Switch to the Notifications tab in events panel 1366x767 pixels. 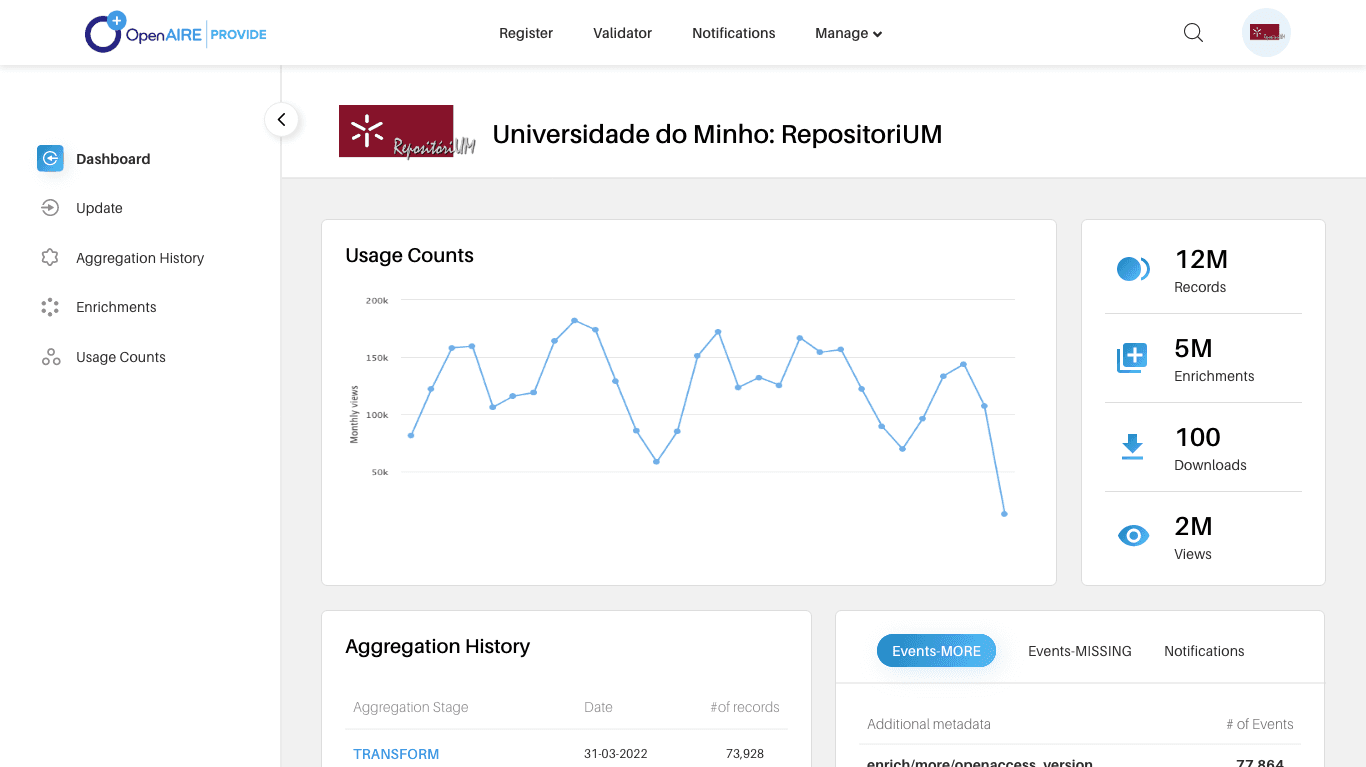[x=1204, y=651]
